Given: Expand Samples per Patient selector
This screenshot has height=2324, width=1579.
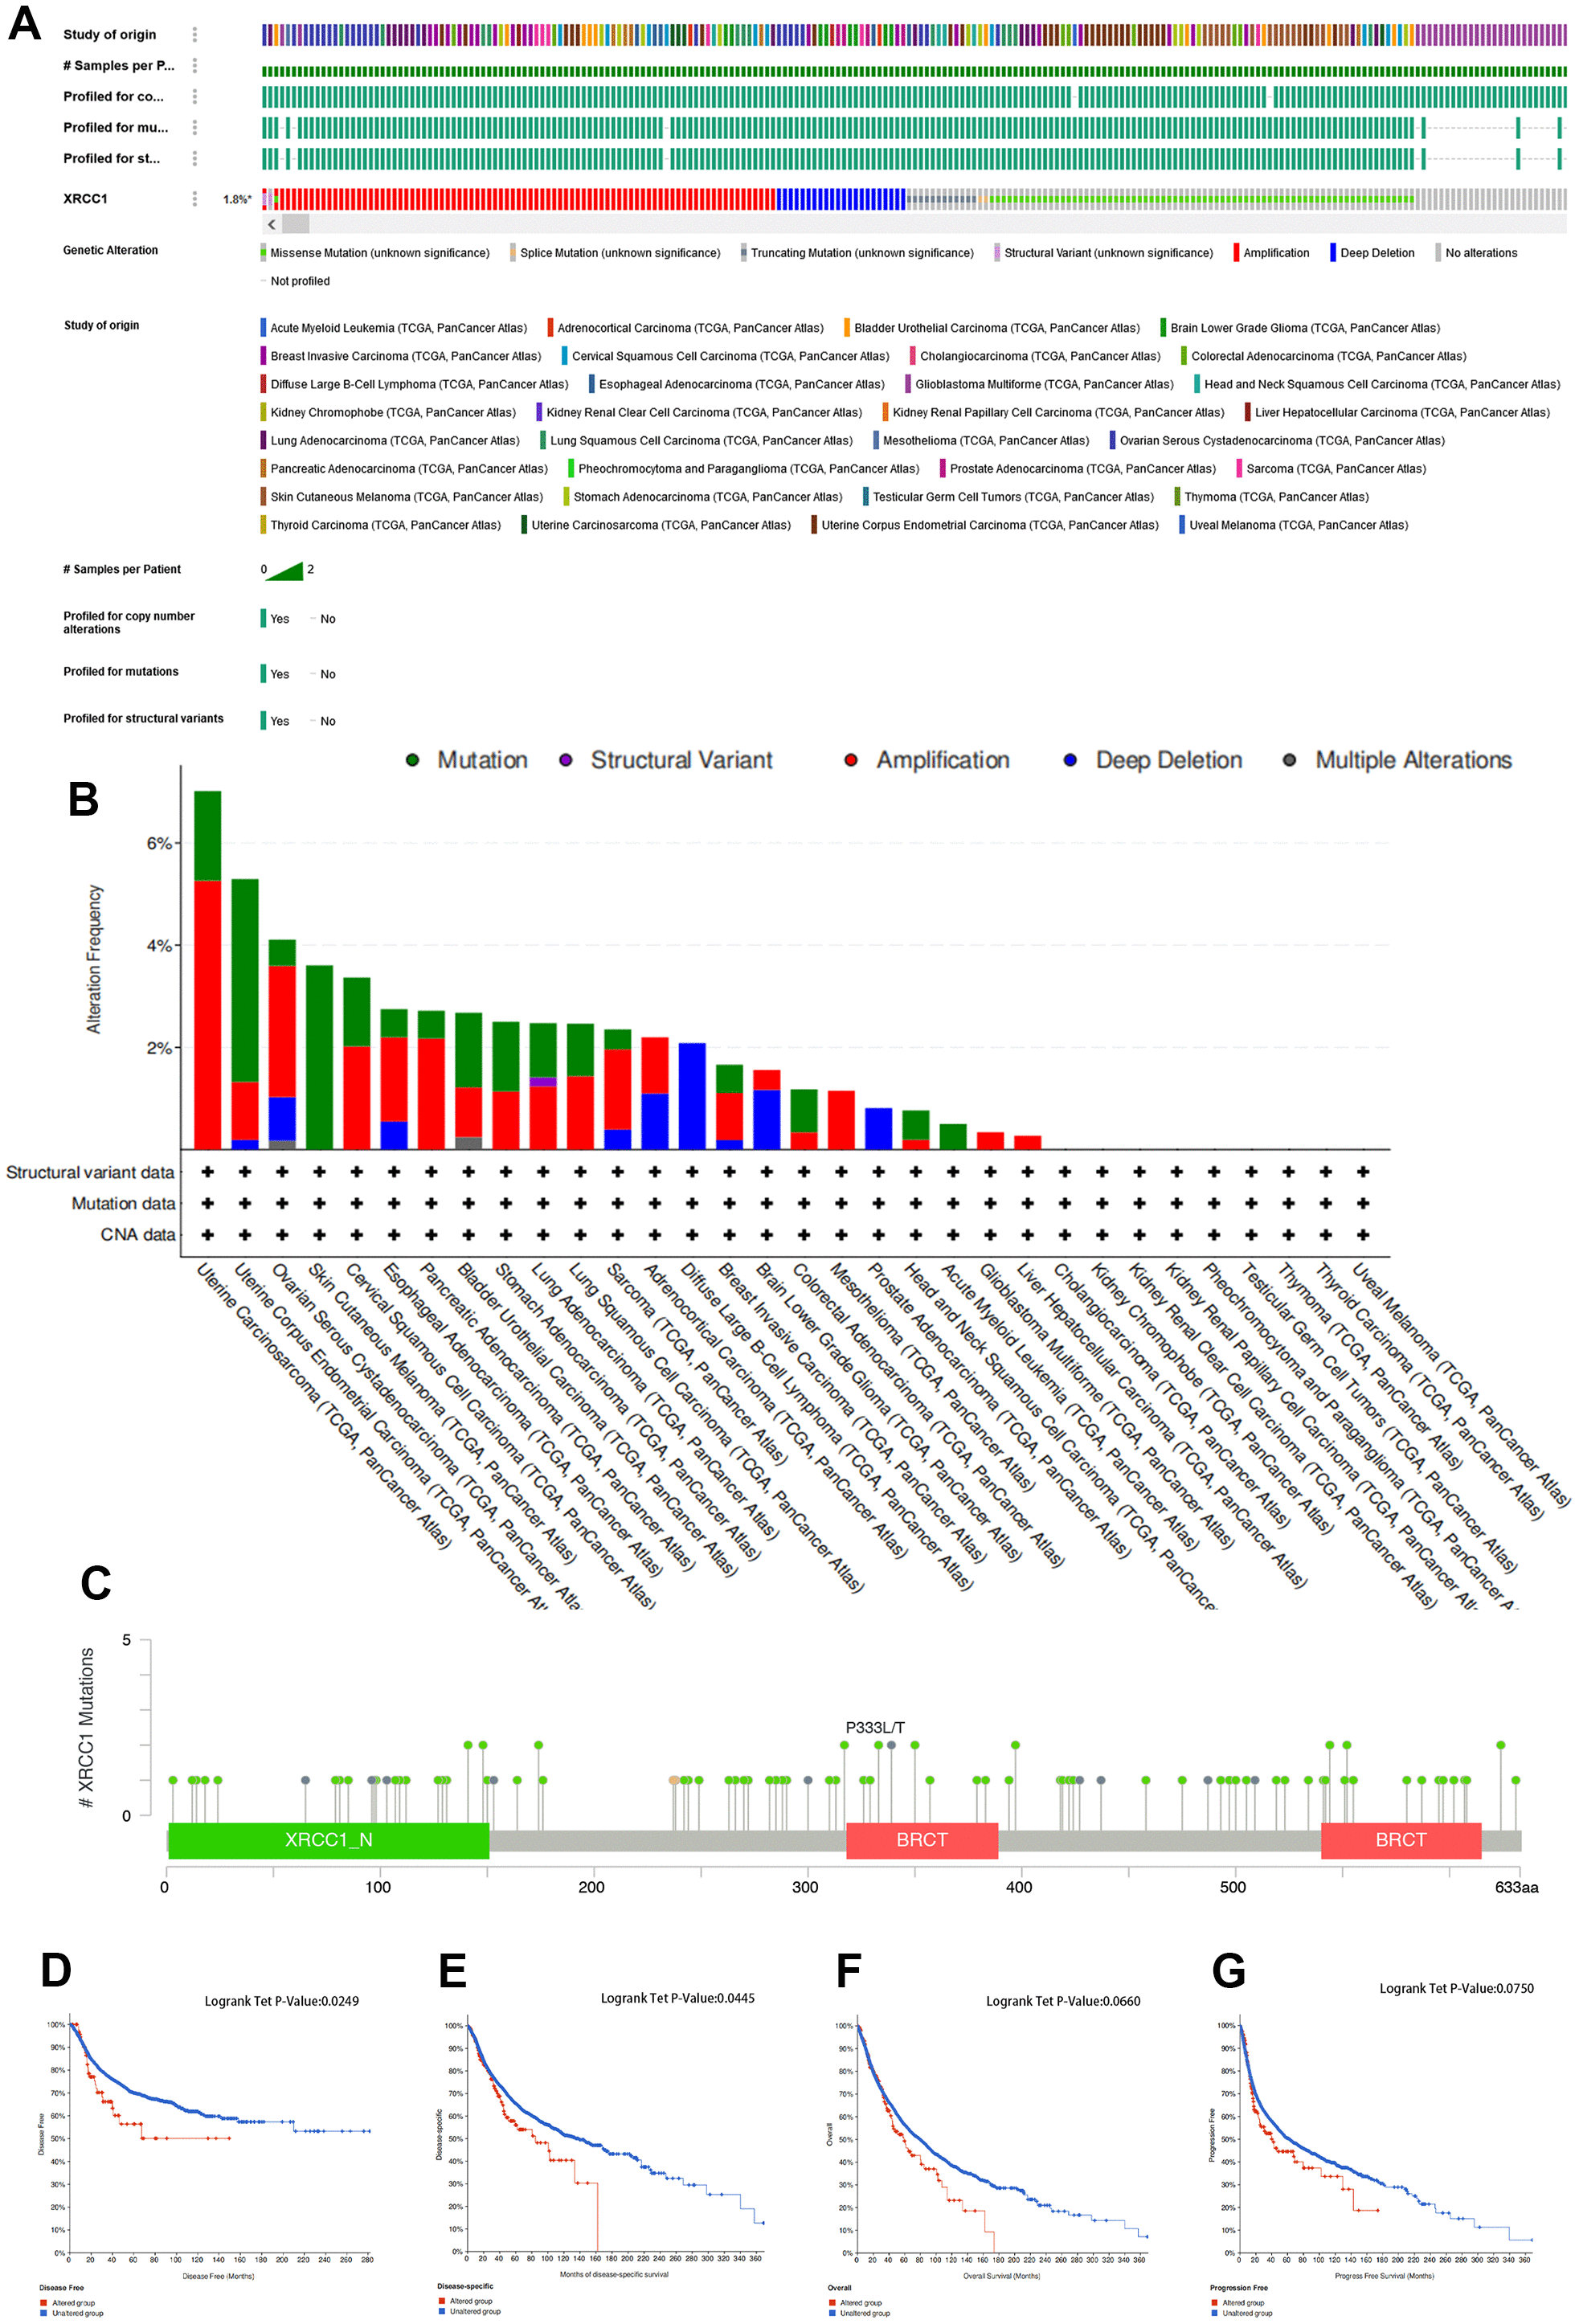Looking at the screenshot, I should coord(194,65).
